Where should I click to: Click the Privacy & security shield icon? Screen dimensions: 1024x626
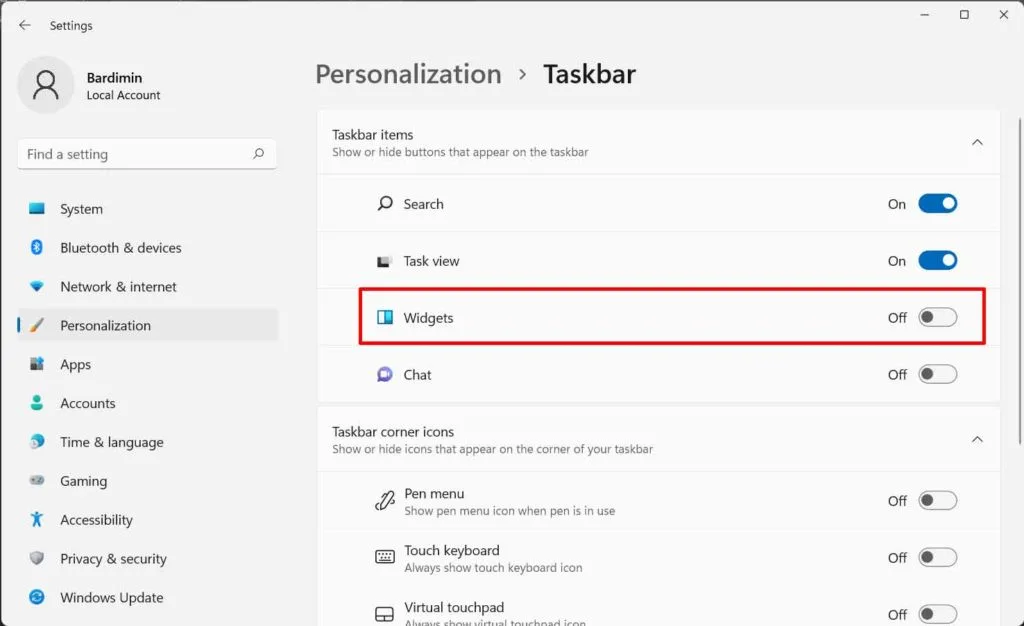(x=37, y=558)
